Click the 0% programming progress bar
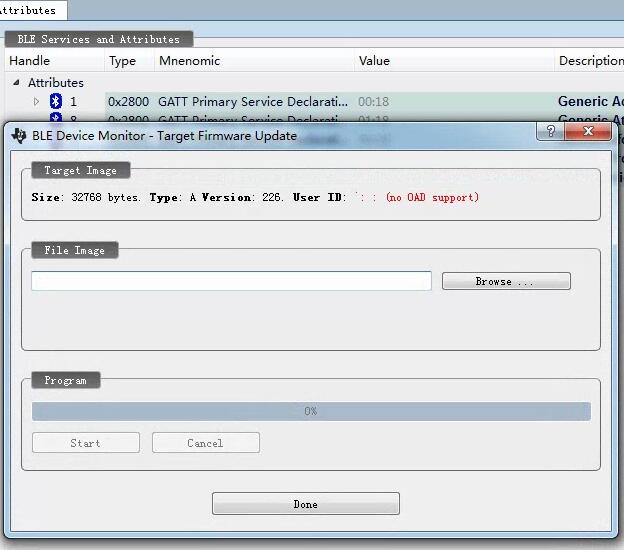This screenshot has width=624, height=550. tap(311, 411)
